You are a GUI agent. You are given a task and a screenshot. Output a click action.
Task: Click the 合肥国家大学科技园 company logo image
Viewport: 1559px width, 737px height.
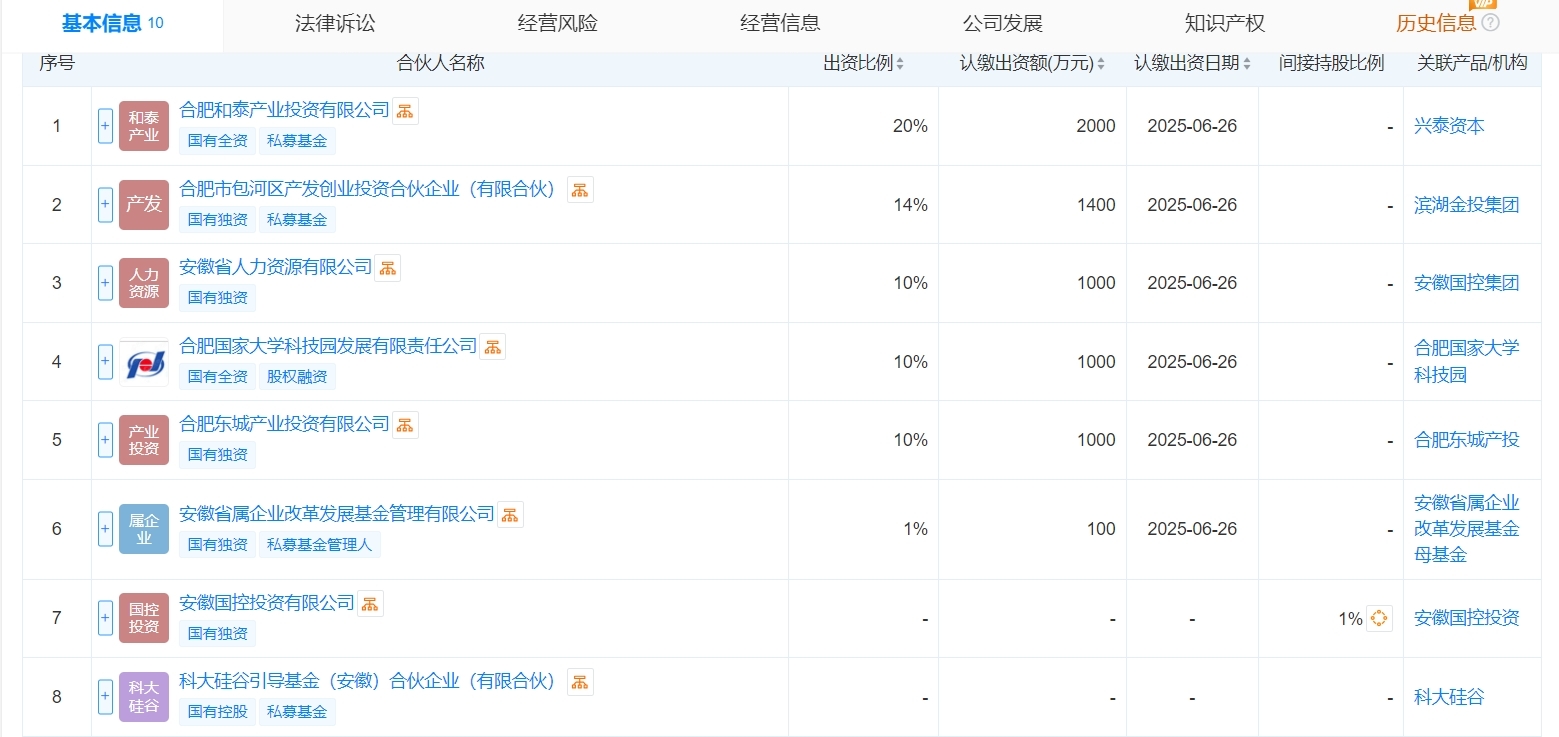(x=144, y=362)
